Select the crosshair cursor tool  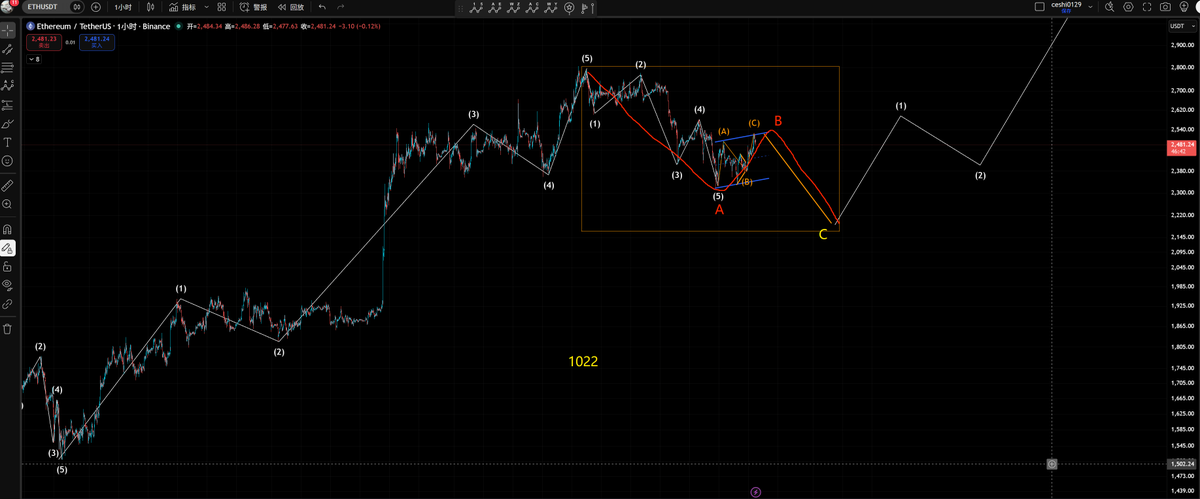tap(7, 31)
